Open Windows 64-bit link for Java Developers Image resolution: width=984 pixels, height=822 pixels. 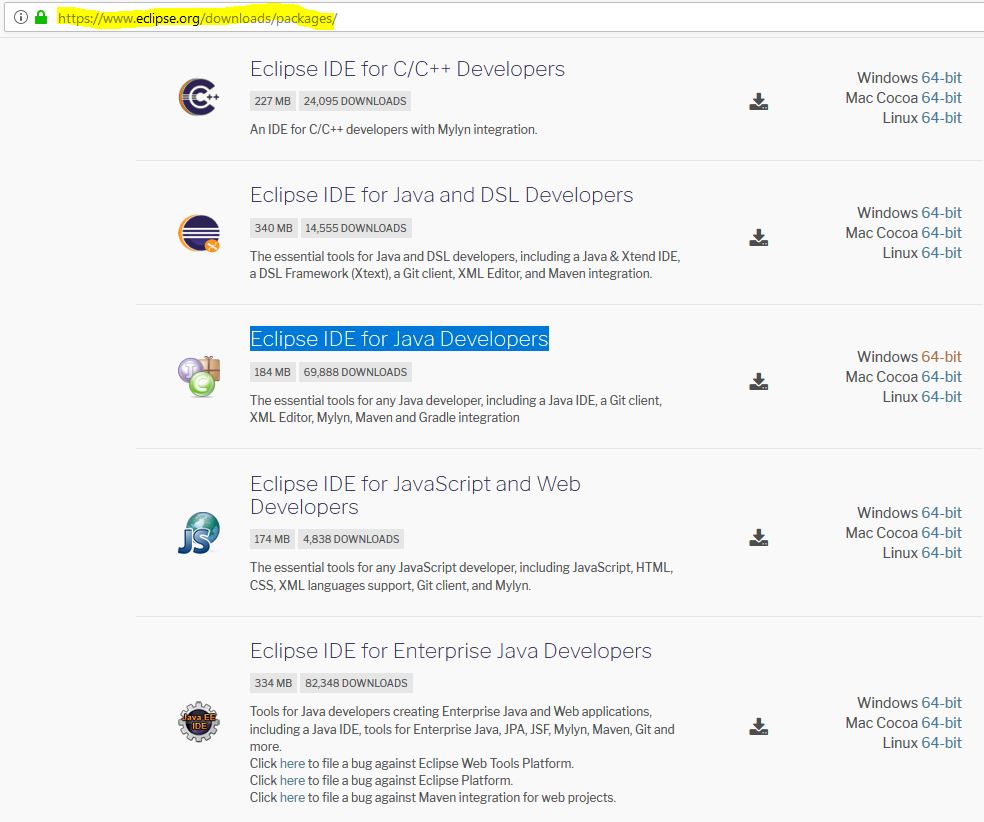pos(941,357)
